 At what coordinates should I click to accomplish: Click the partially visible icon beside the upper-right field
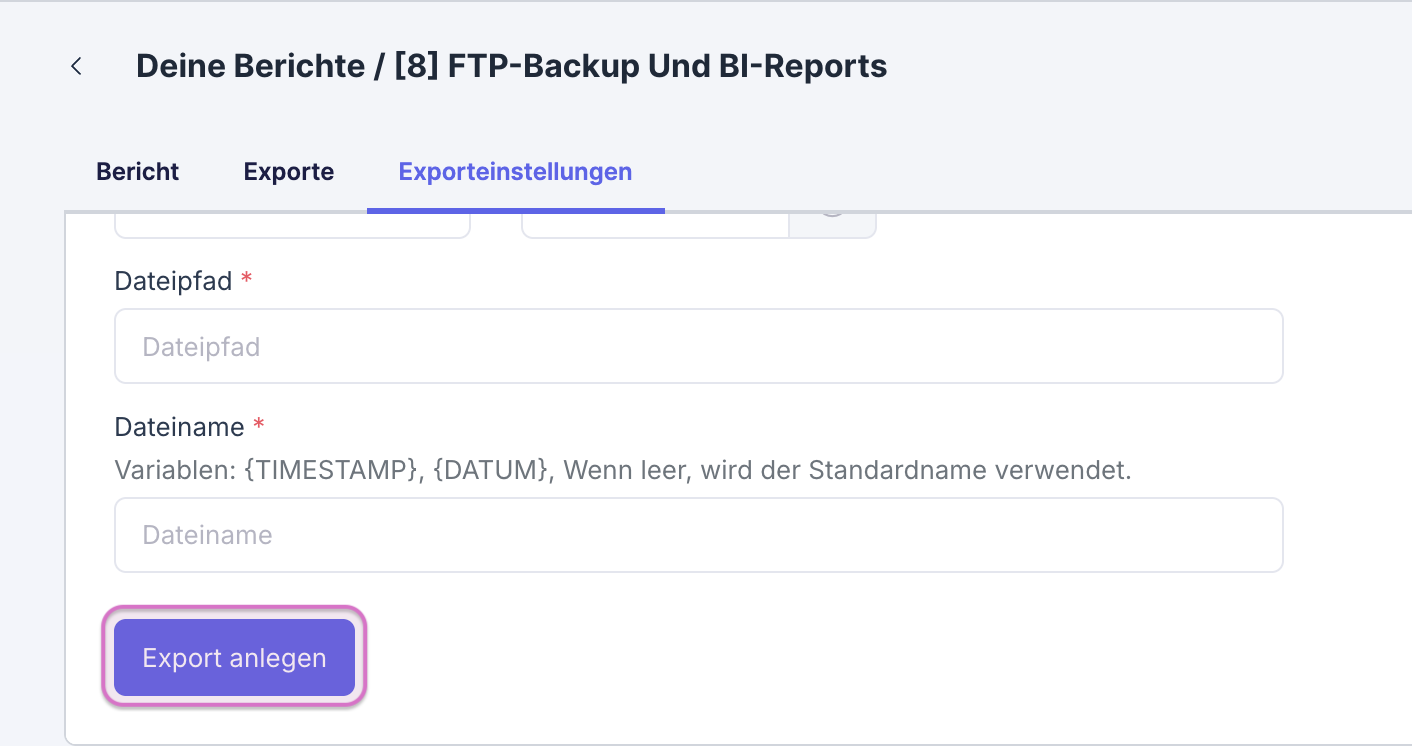point(832,222)
